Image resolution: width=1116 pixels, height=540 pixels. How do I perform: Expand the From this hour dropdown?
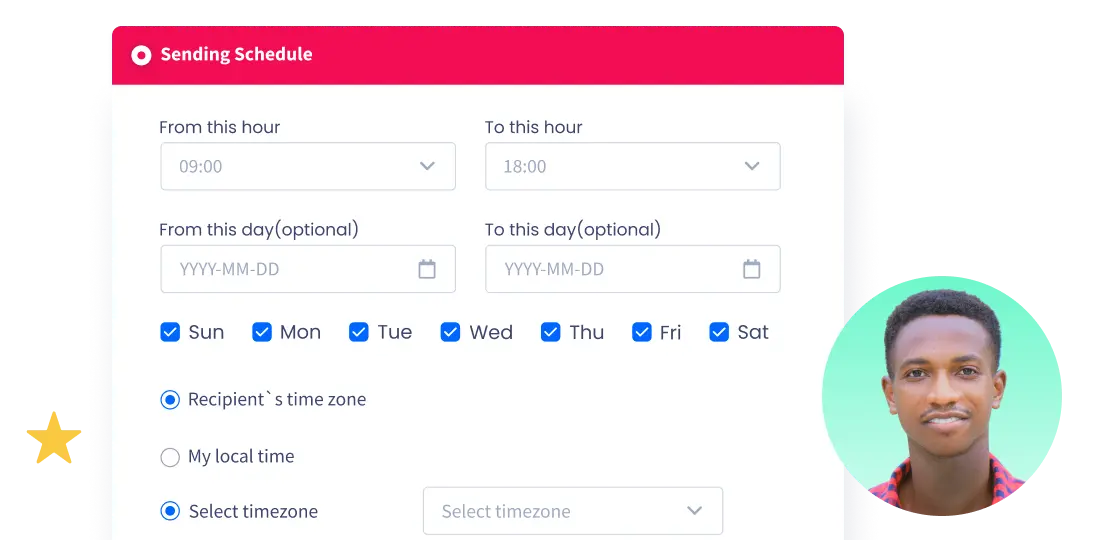[x=308, y=166]
